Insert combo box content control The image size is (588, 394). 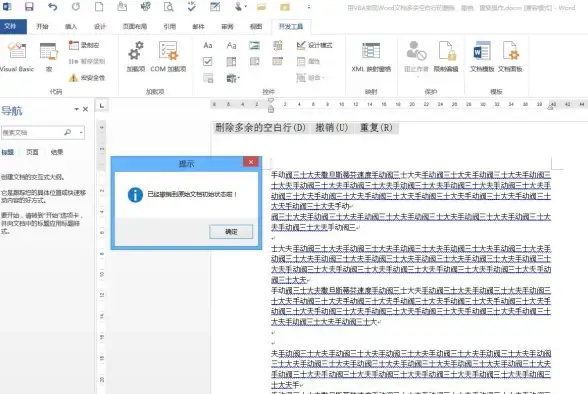[231, 61]
